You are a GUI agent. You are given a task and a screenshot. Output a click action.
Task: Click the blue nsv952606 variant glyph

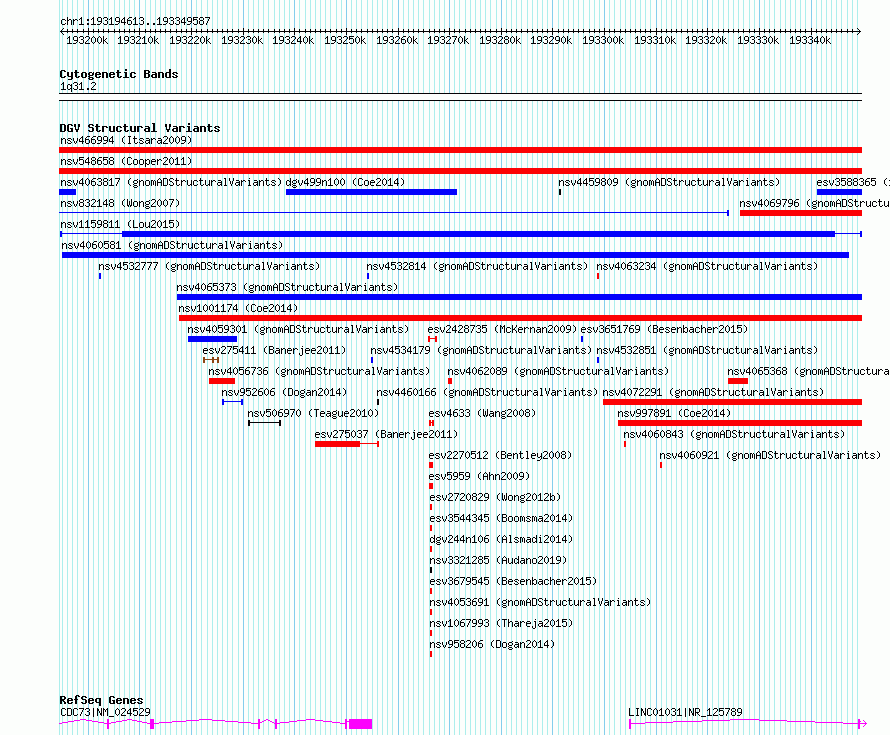pyautogui.click(x=233, y=402)
